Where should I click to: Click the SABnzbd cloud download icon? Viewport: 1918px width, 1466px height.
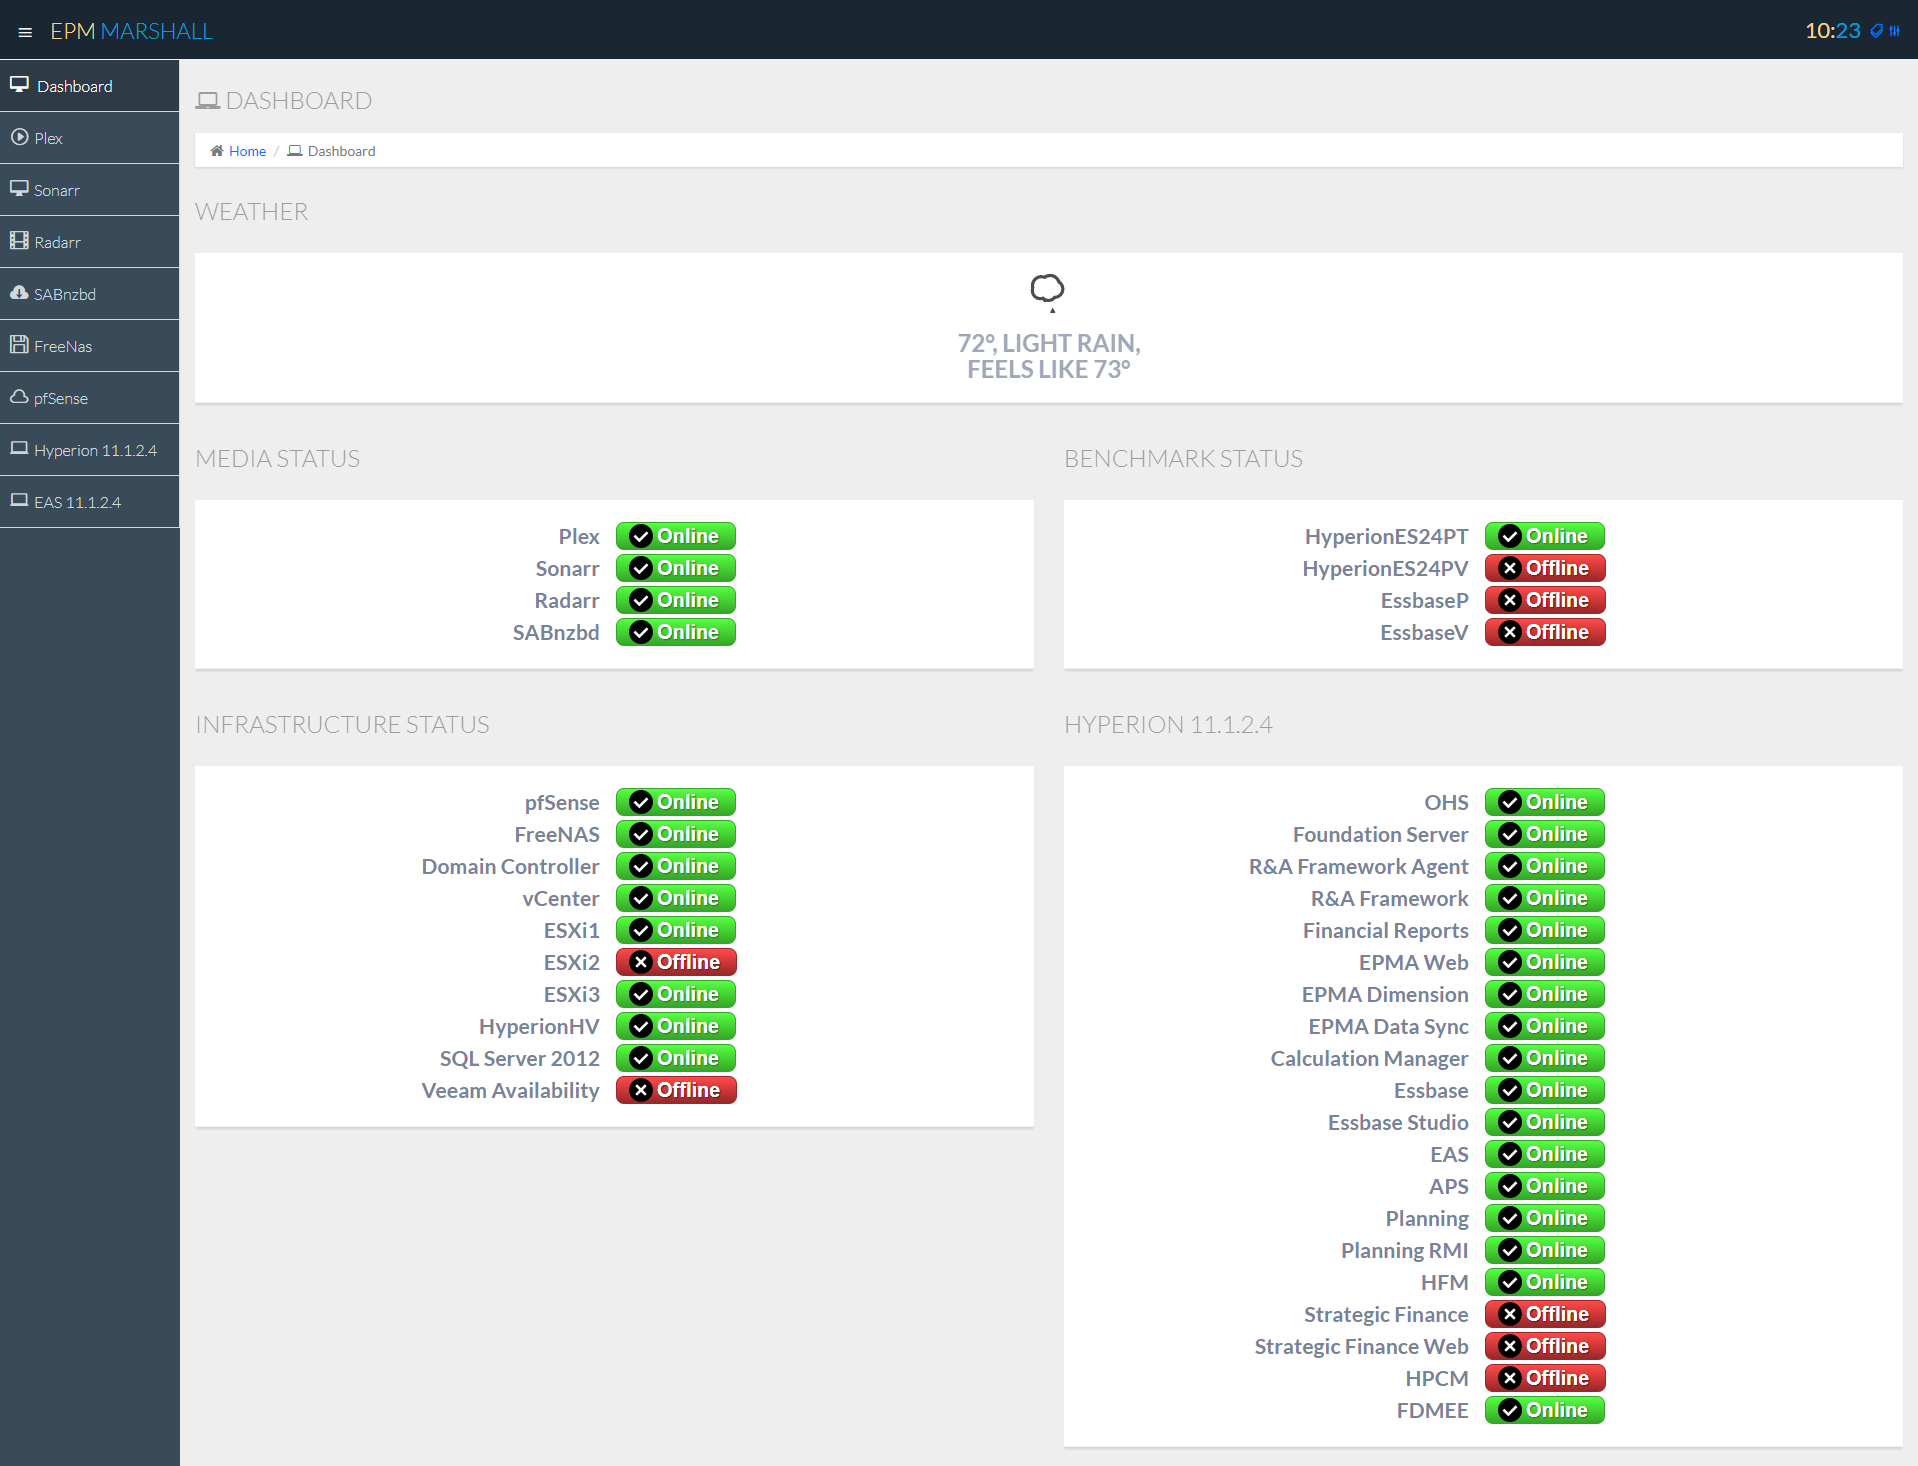(x=19, y=293)
